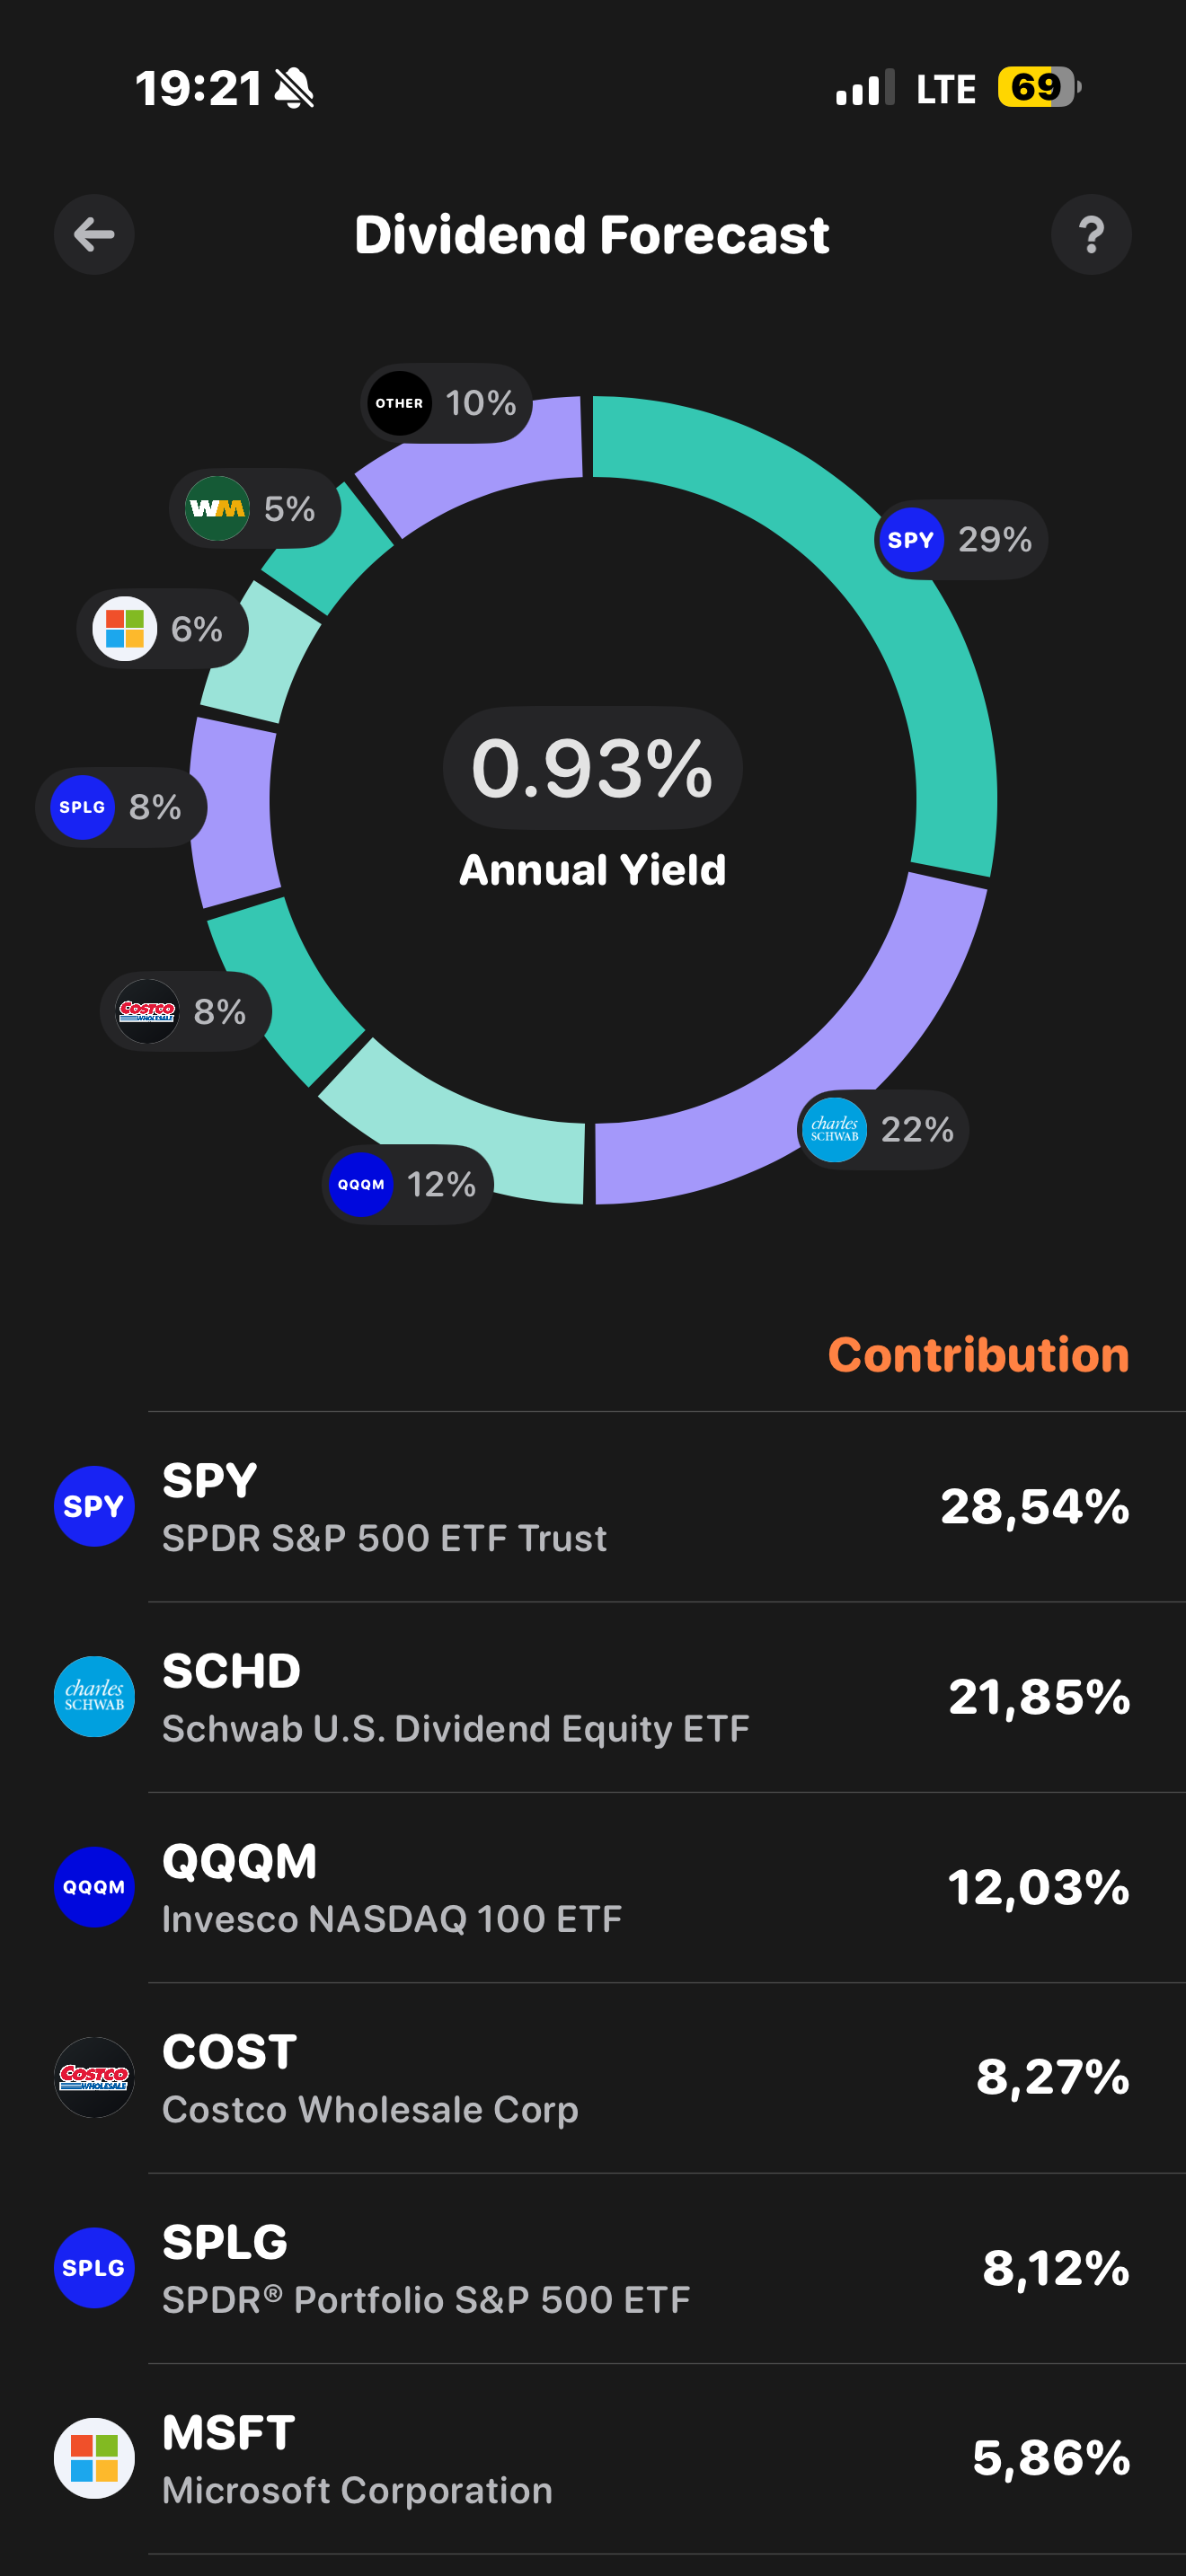Image resolution: width=1186 pixels, height=2576 pixels.
Task: Tap the Schwab 22% chart label
Action: [884, 1130]
